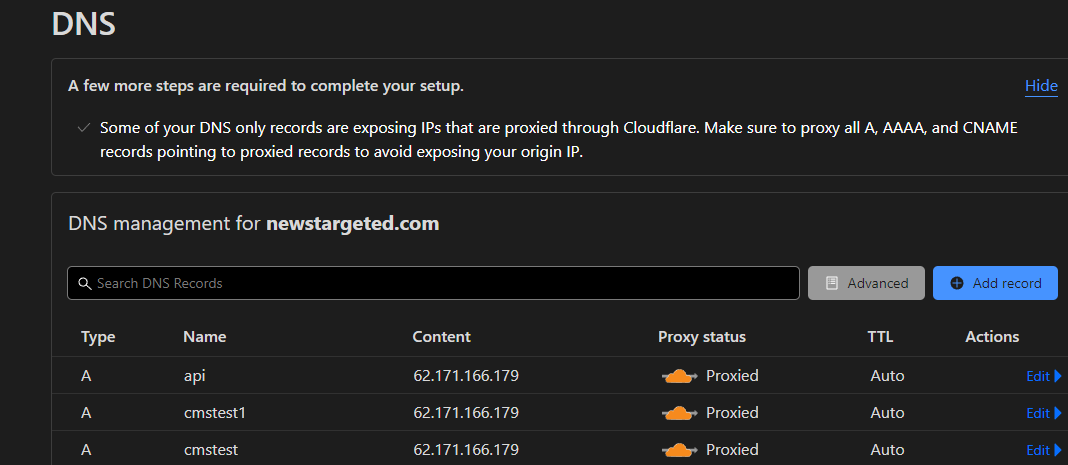This screenshot has width=1068, height=465.
Task: Sort by the Name column header
Action: tap(204, 337)
